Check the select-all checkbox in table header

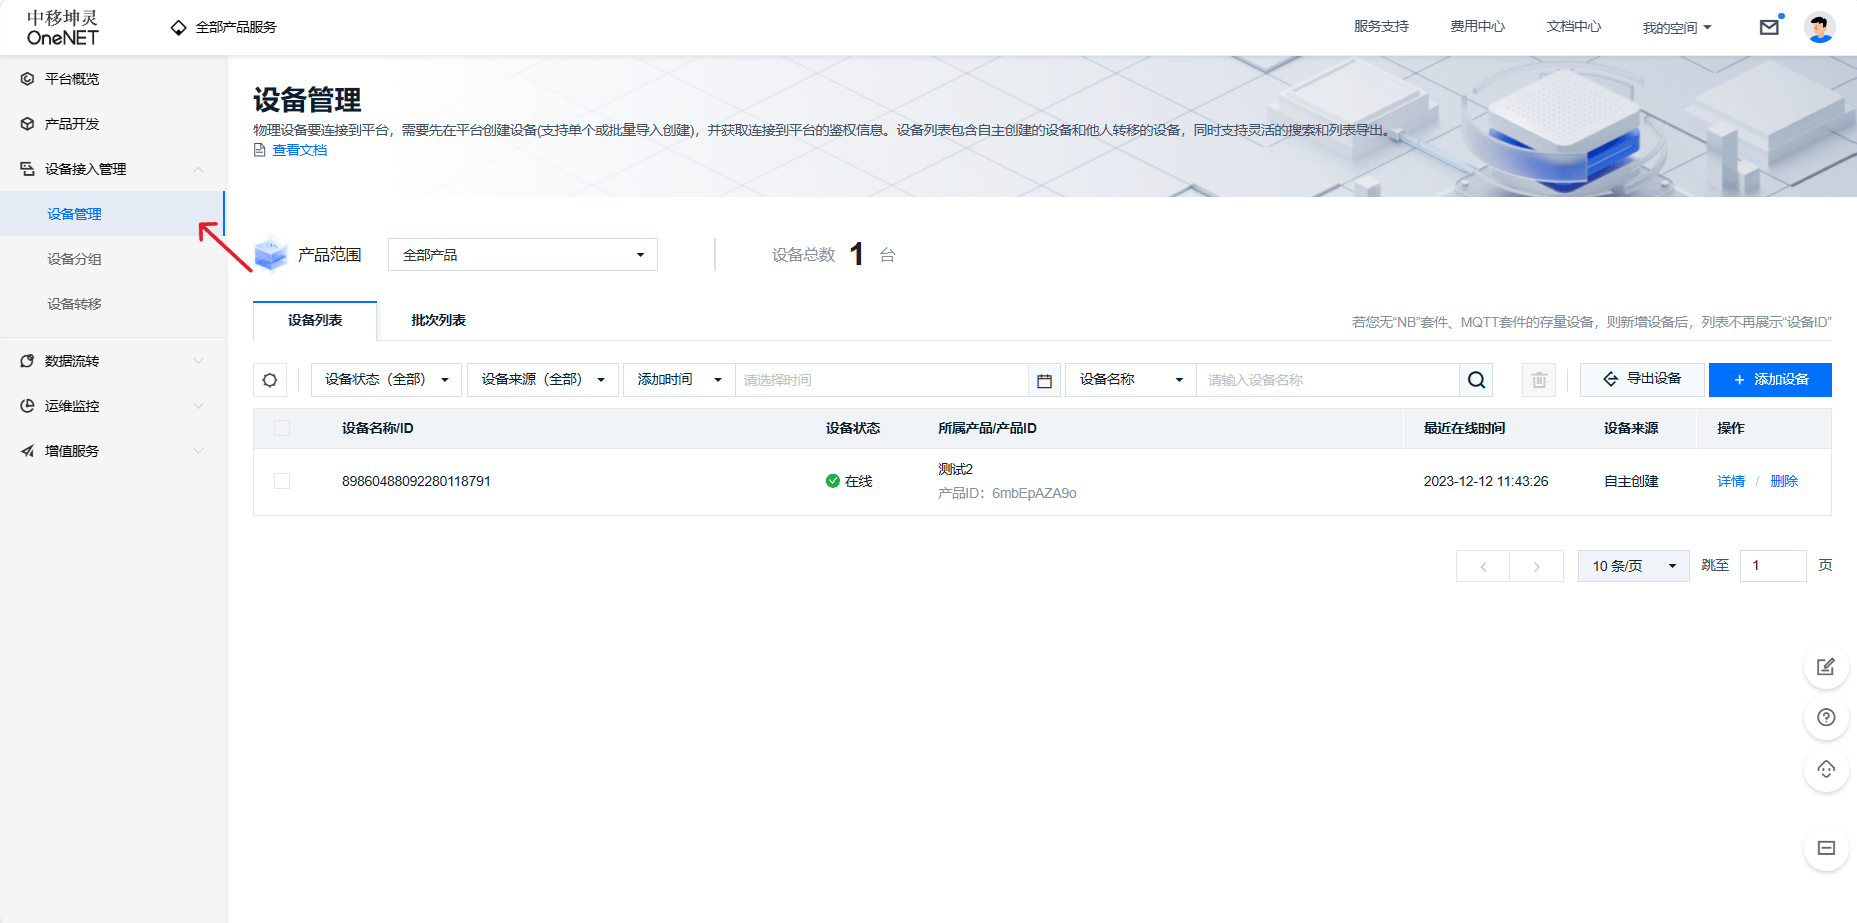282,427
